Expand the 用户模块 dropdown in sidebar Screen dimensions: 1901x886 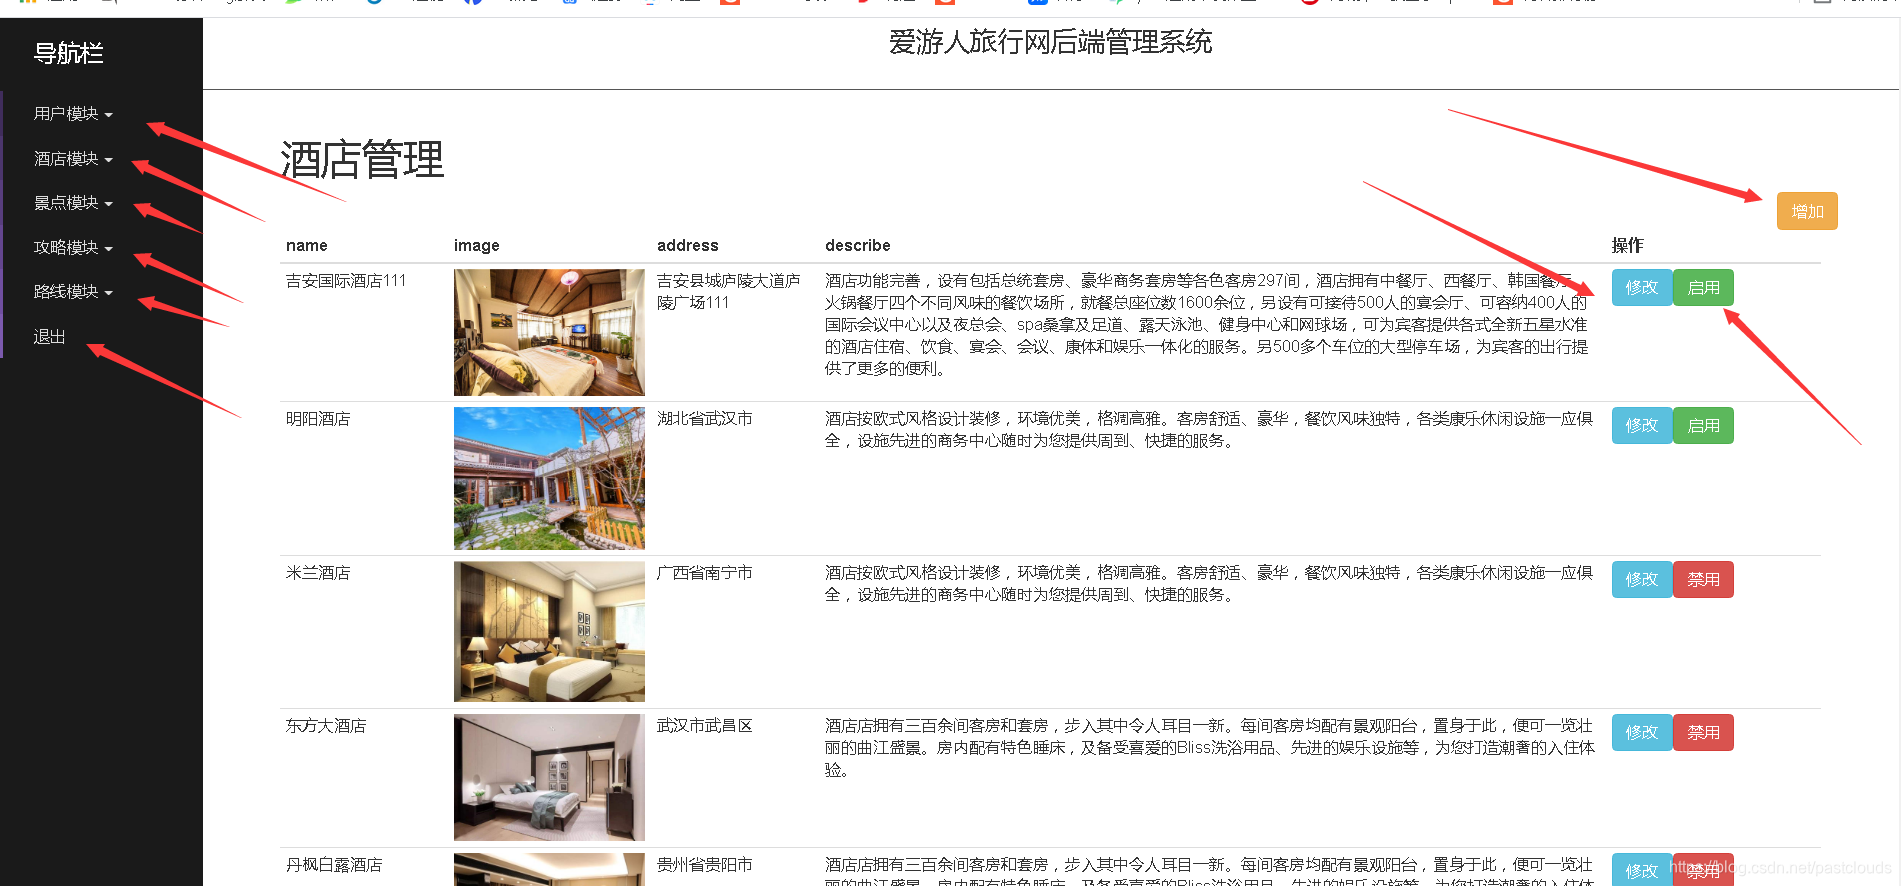(73, 114)
